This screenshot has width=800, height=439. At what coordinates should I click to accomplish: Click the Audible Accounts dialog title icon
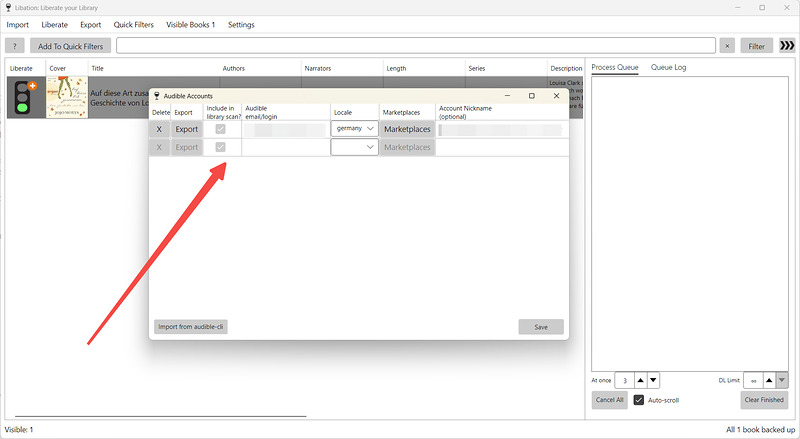click(157, 95)
